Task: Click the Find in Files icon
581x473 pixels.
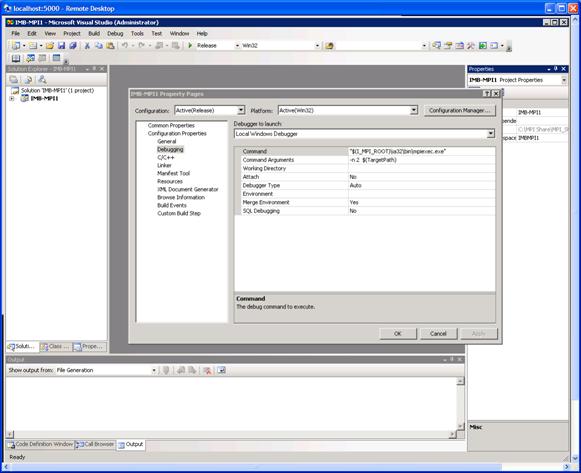Action: coord(329,46)
